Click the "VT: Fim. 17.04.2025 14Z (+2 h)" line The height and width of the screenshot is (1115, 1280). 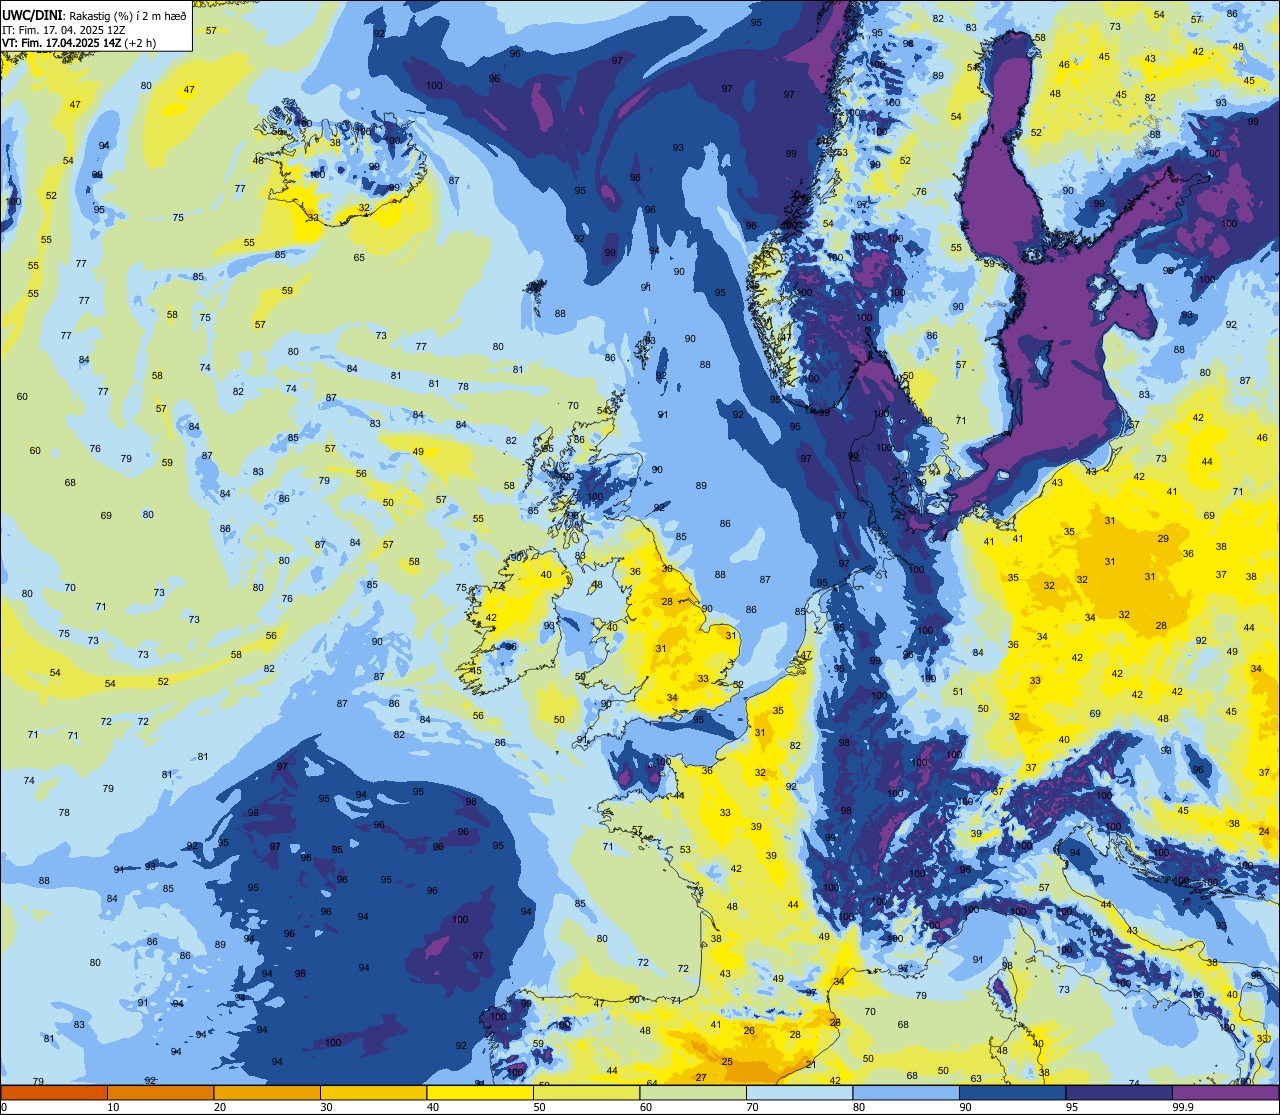coord(81,43)
